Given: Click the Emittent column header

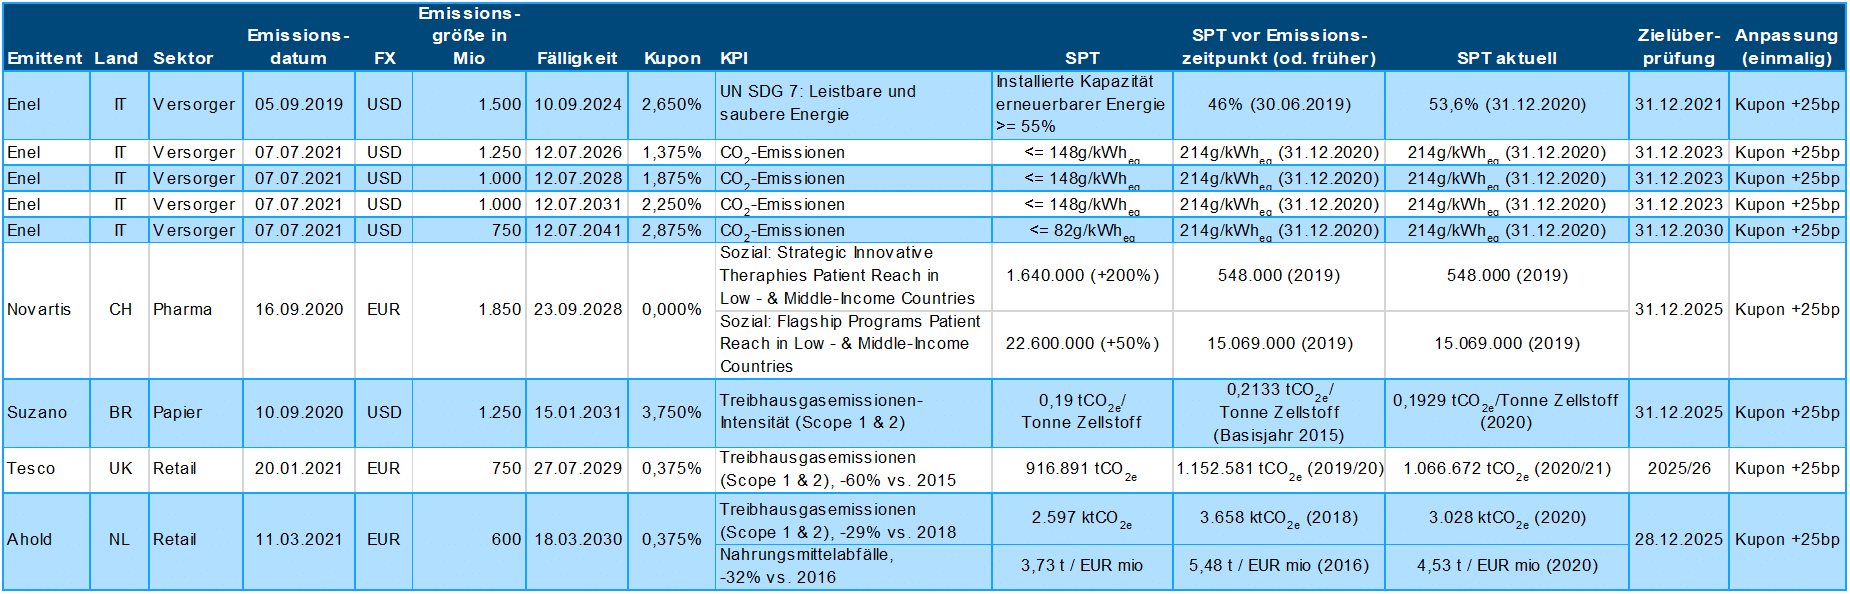Looking at the screenshot, I should [x=44, y=58].
